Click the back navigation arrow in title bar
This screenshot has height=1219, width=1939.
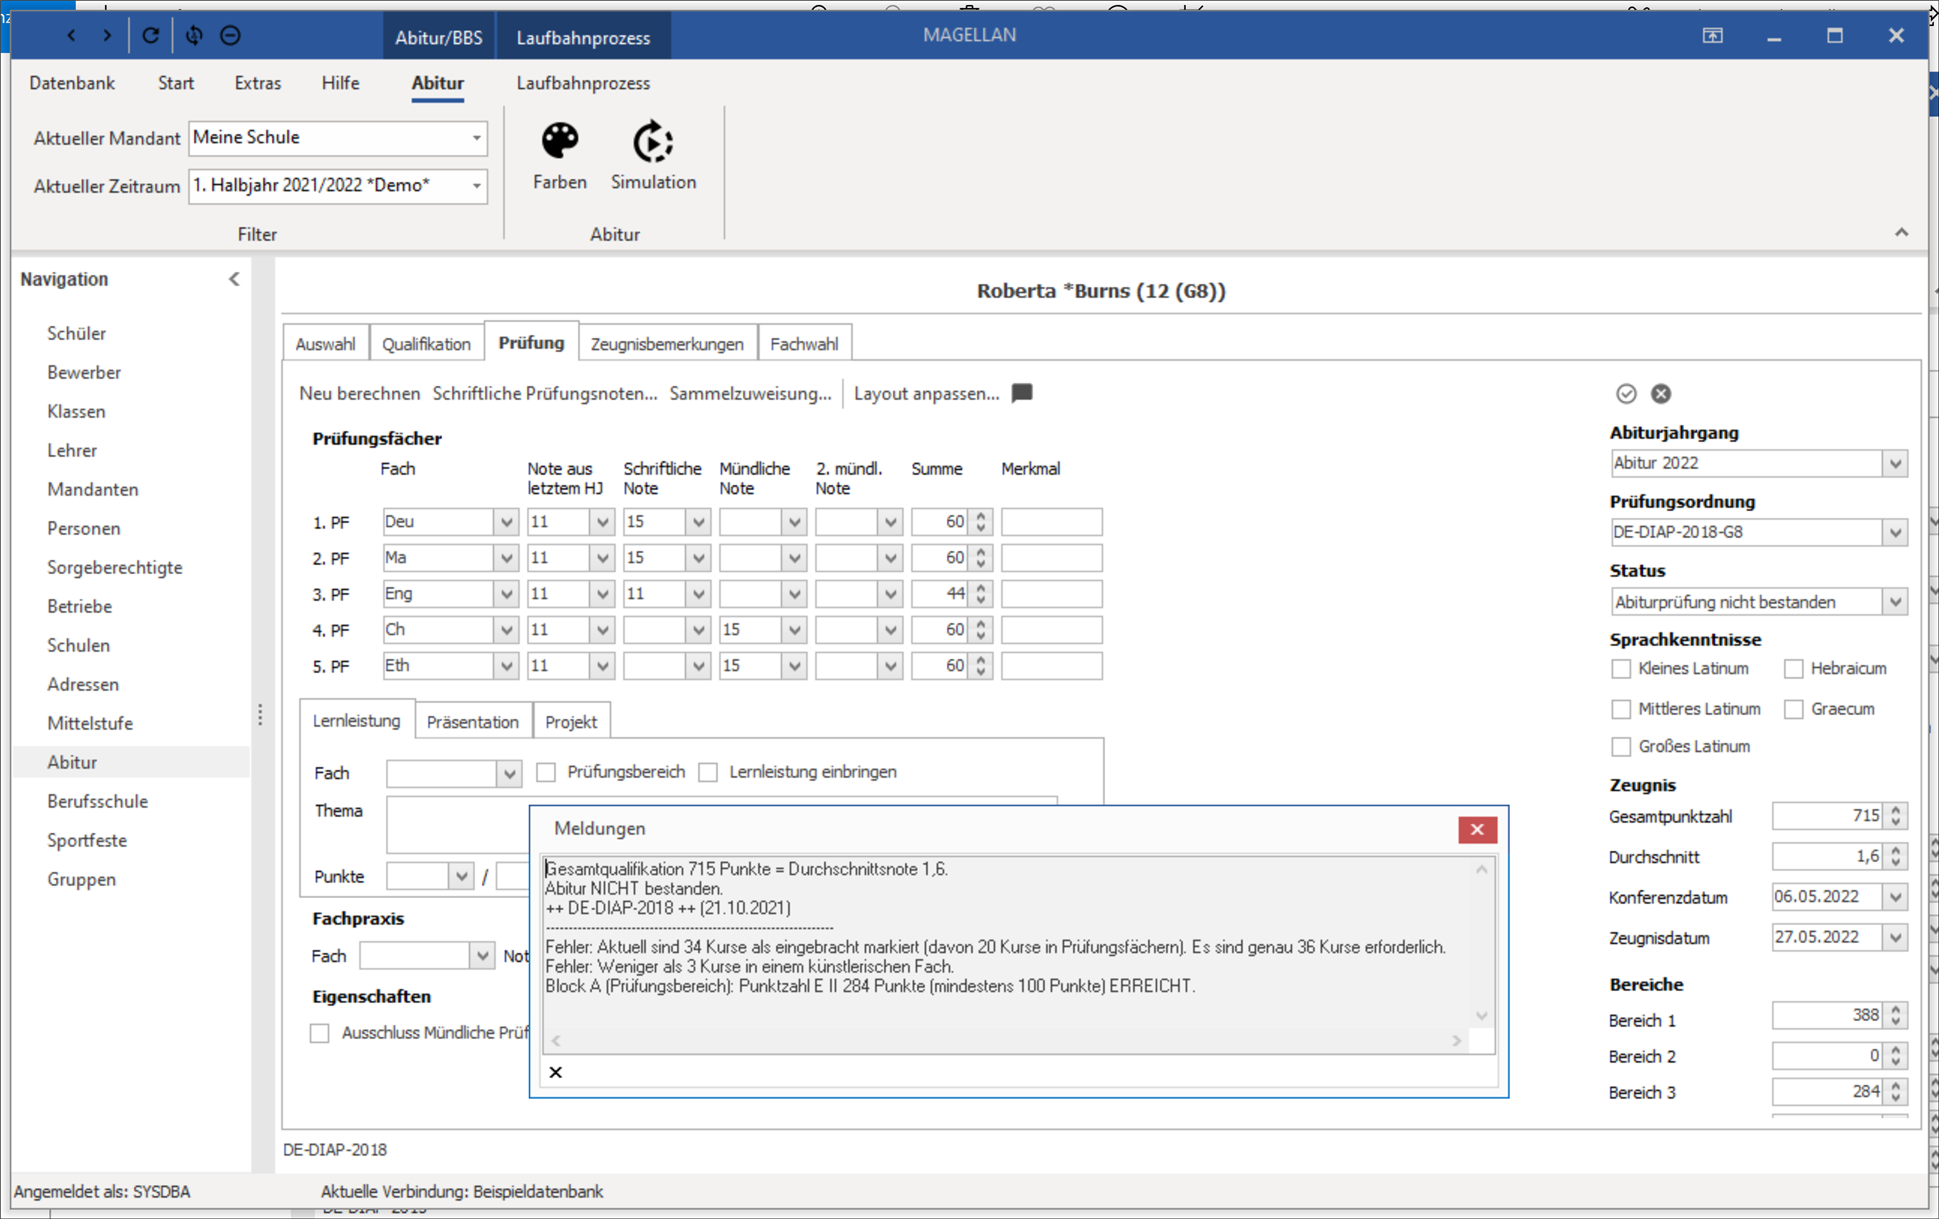(71, 36)
